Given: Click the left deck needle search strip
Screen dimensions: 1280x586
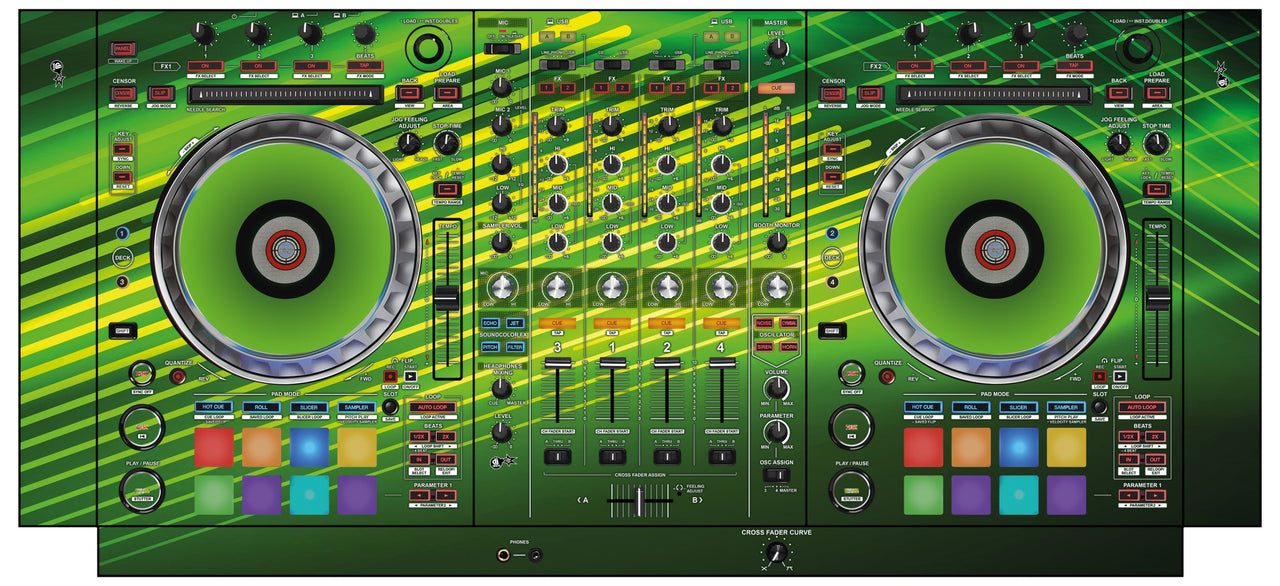Looking at the screenshot, I should [285, 94].
